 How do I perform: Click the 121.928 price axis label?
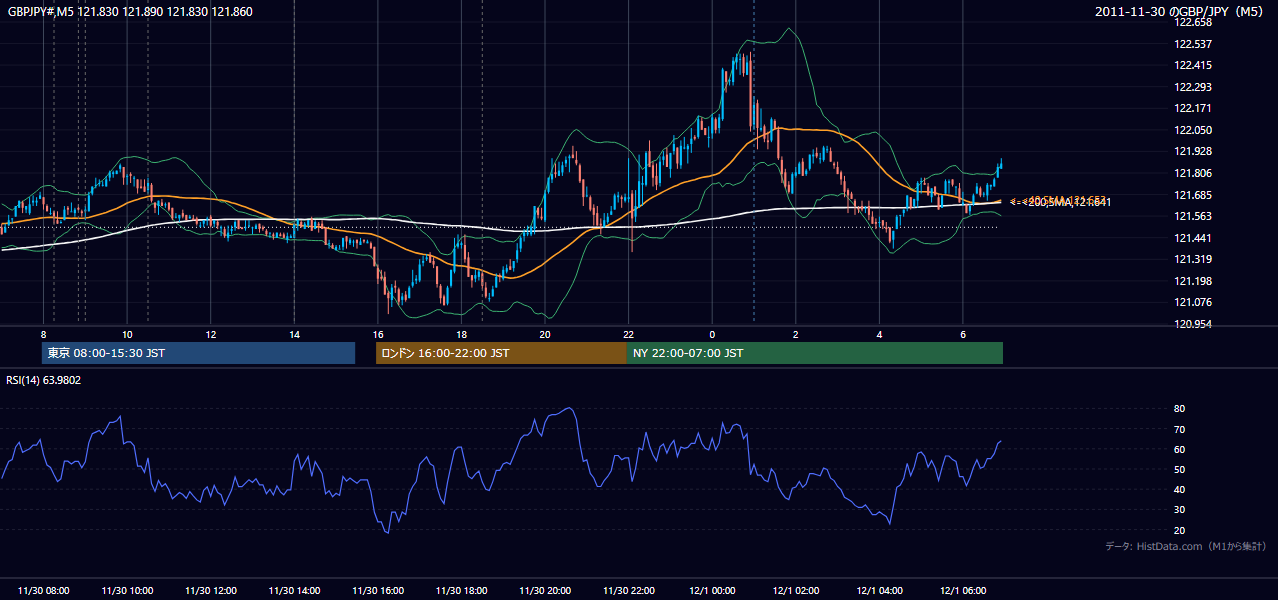click(1194, 151)
